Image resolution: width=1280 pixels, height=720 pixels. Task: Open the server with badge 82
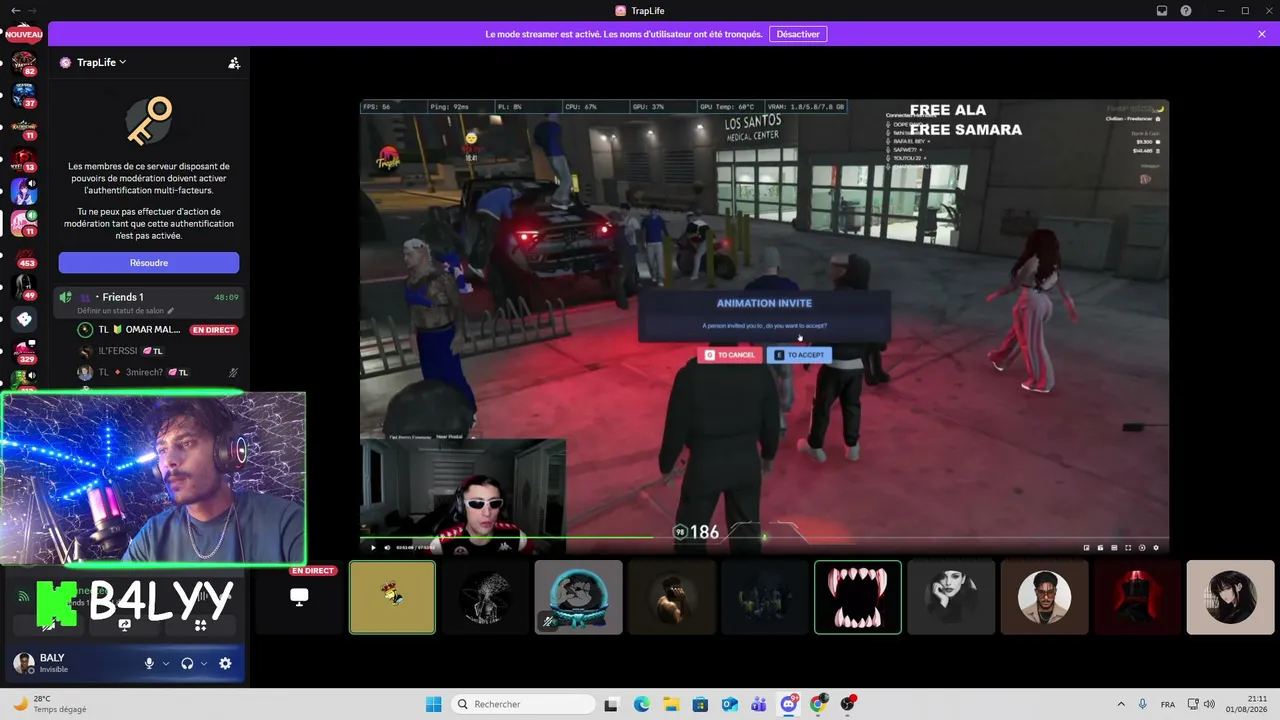click(24, 65)
